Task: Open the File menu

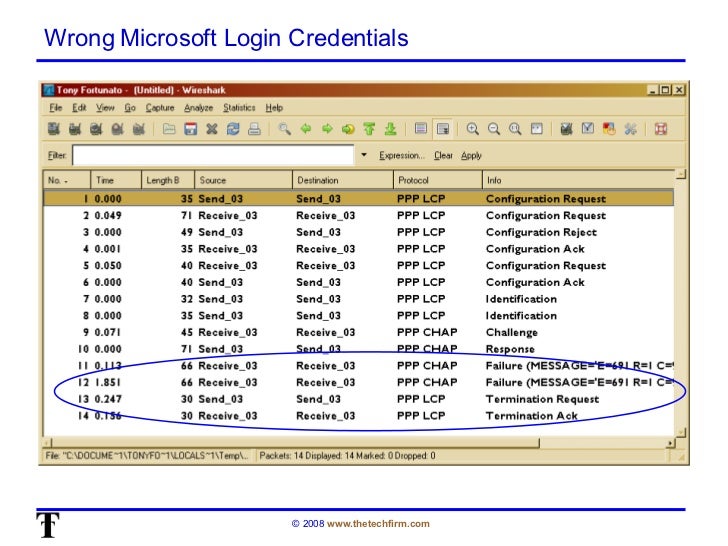Action: [56, 108]
